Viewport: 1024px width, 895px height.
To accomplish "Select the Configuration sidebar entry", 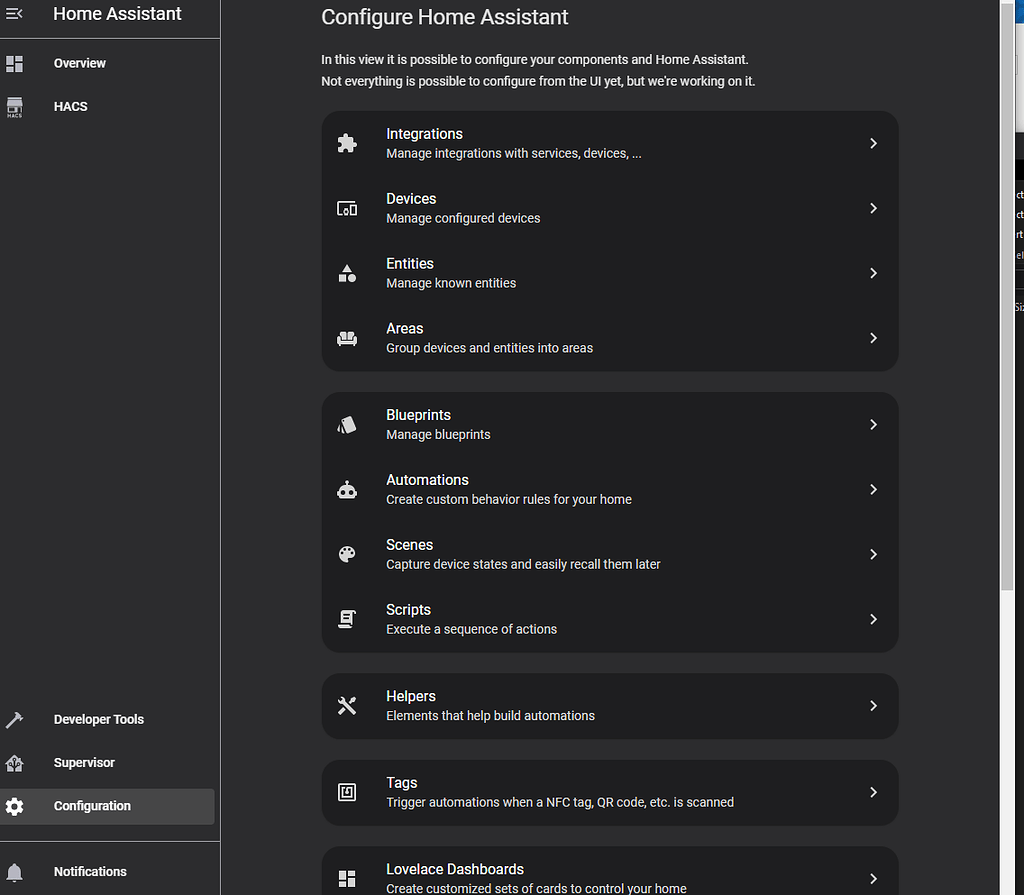I will pyautogui.click(x=92, y=806).
